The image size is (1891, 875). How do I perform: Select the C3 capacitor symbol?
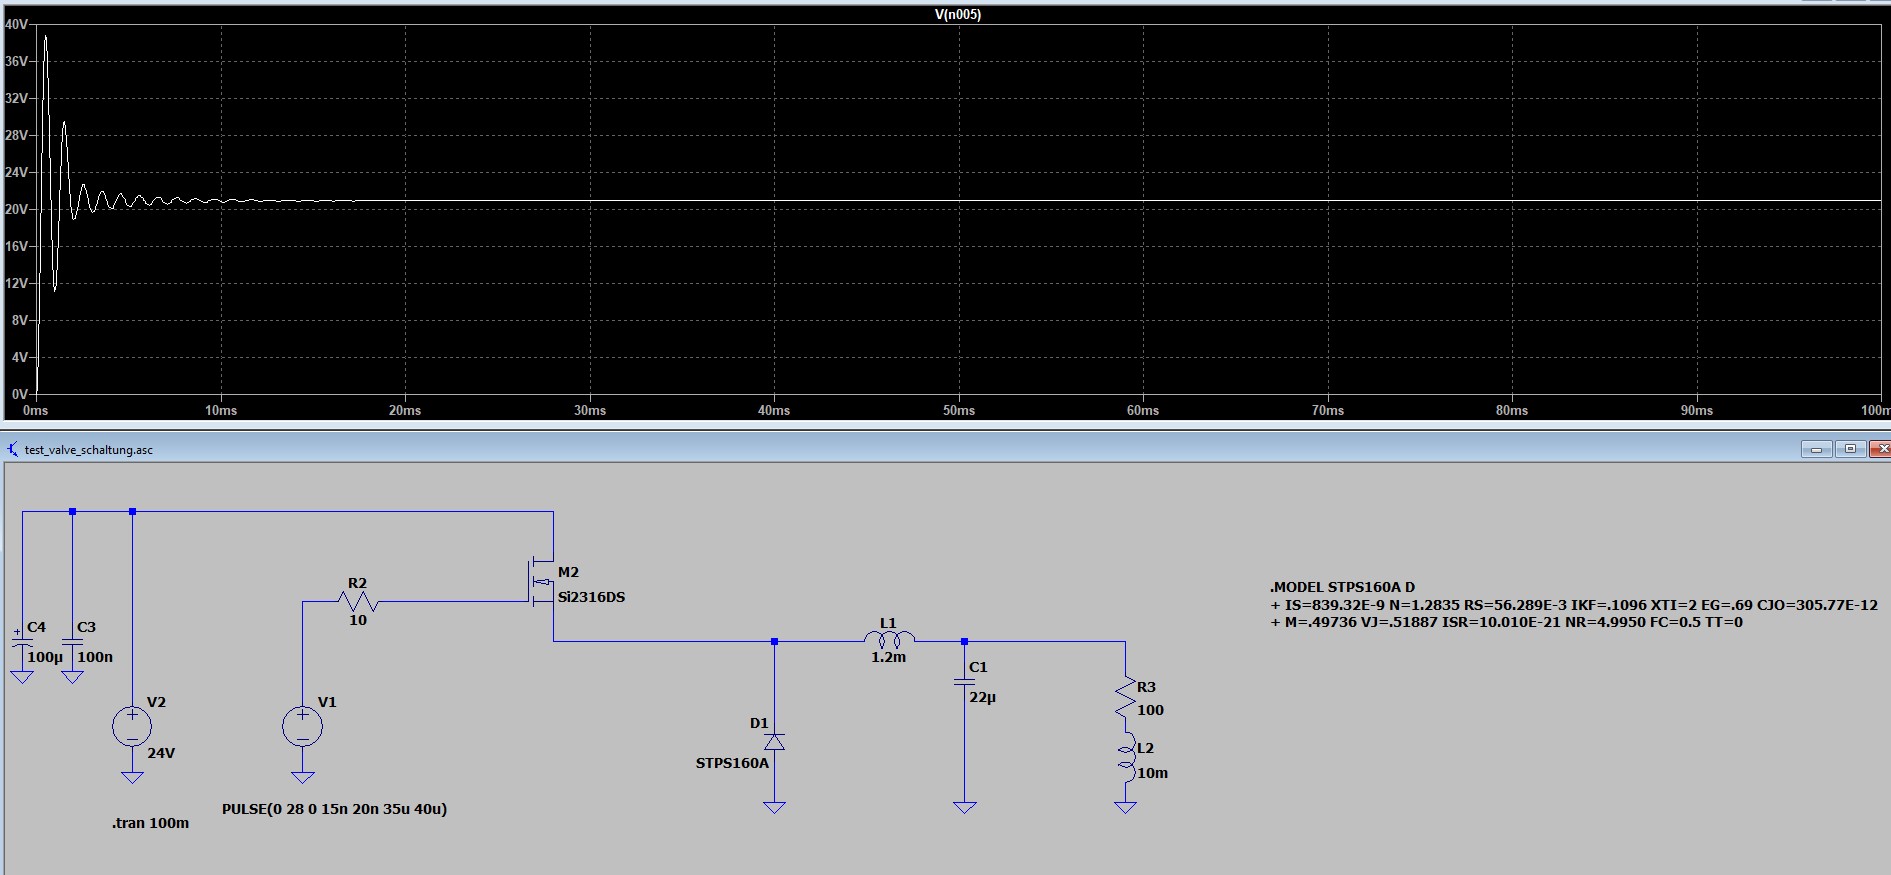(72, 642)
